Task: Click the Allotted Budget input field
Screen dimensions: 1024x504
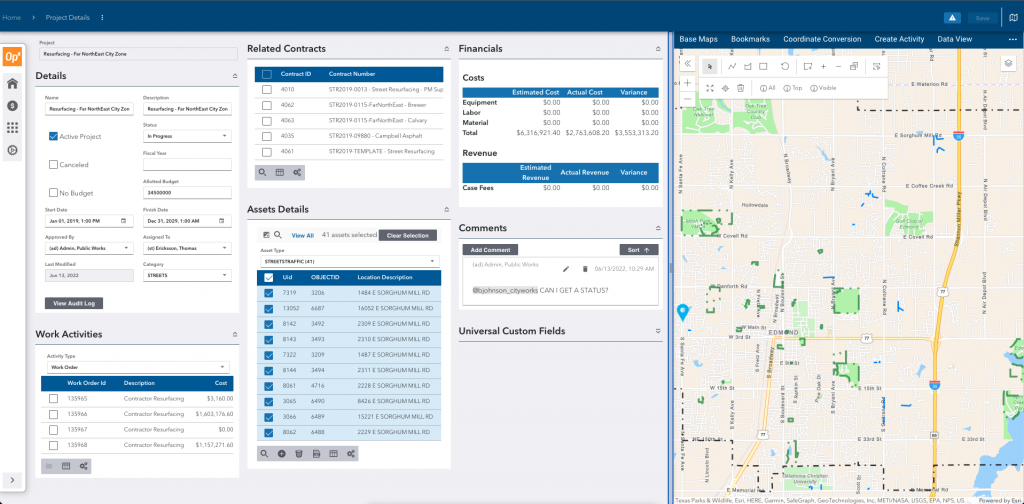Action: pos(187,192)
